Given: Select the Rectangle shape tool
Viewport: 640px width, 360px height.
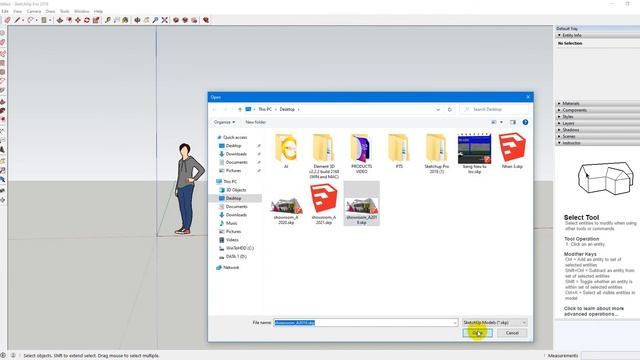Looking at the screenshot, I should (44, 20).
